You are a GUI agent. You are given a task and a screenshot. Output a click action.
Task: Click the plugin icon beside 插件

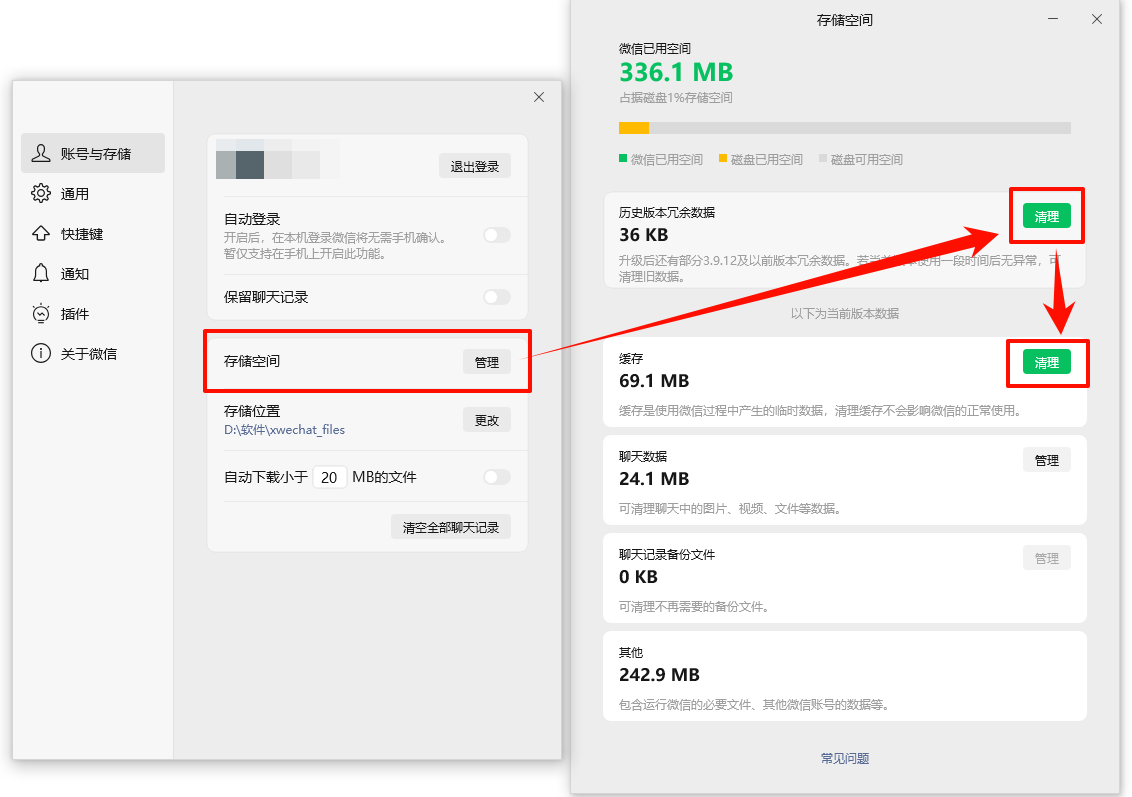coord(41,313)
